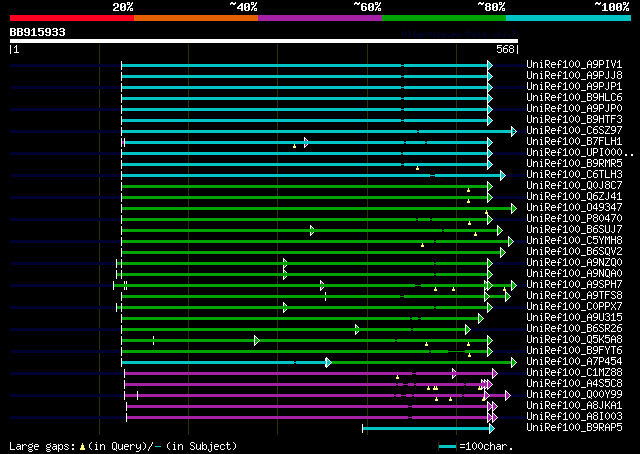
Task: Select the UniRef100_A9PJJ8 hit label
Action: click(x=574, y=76)
